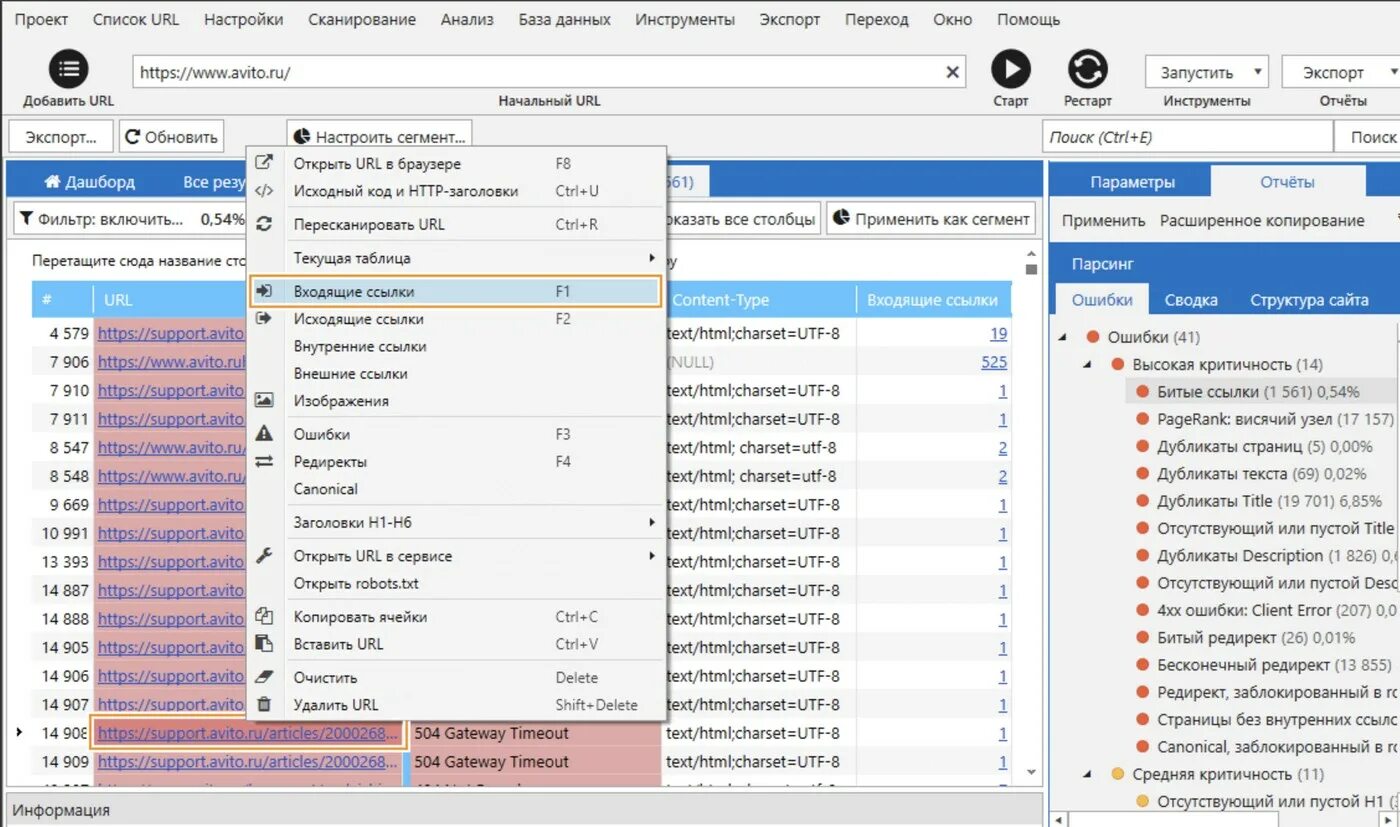Click the Применить button in reports panel

point(1103,220)
